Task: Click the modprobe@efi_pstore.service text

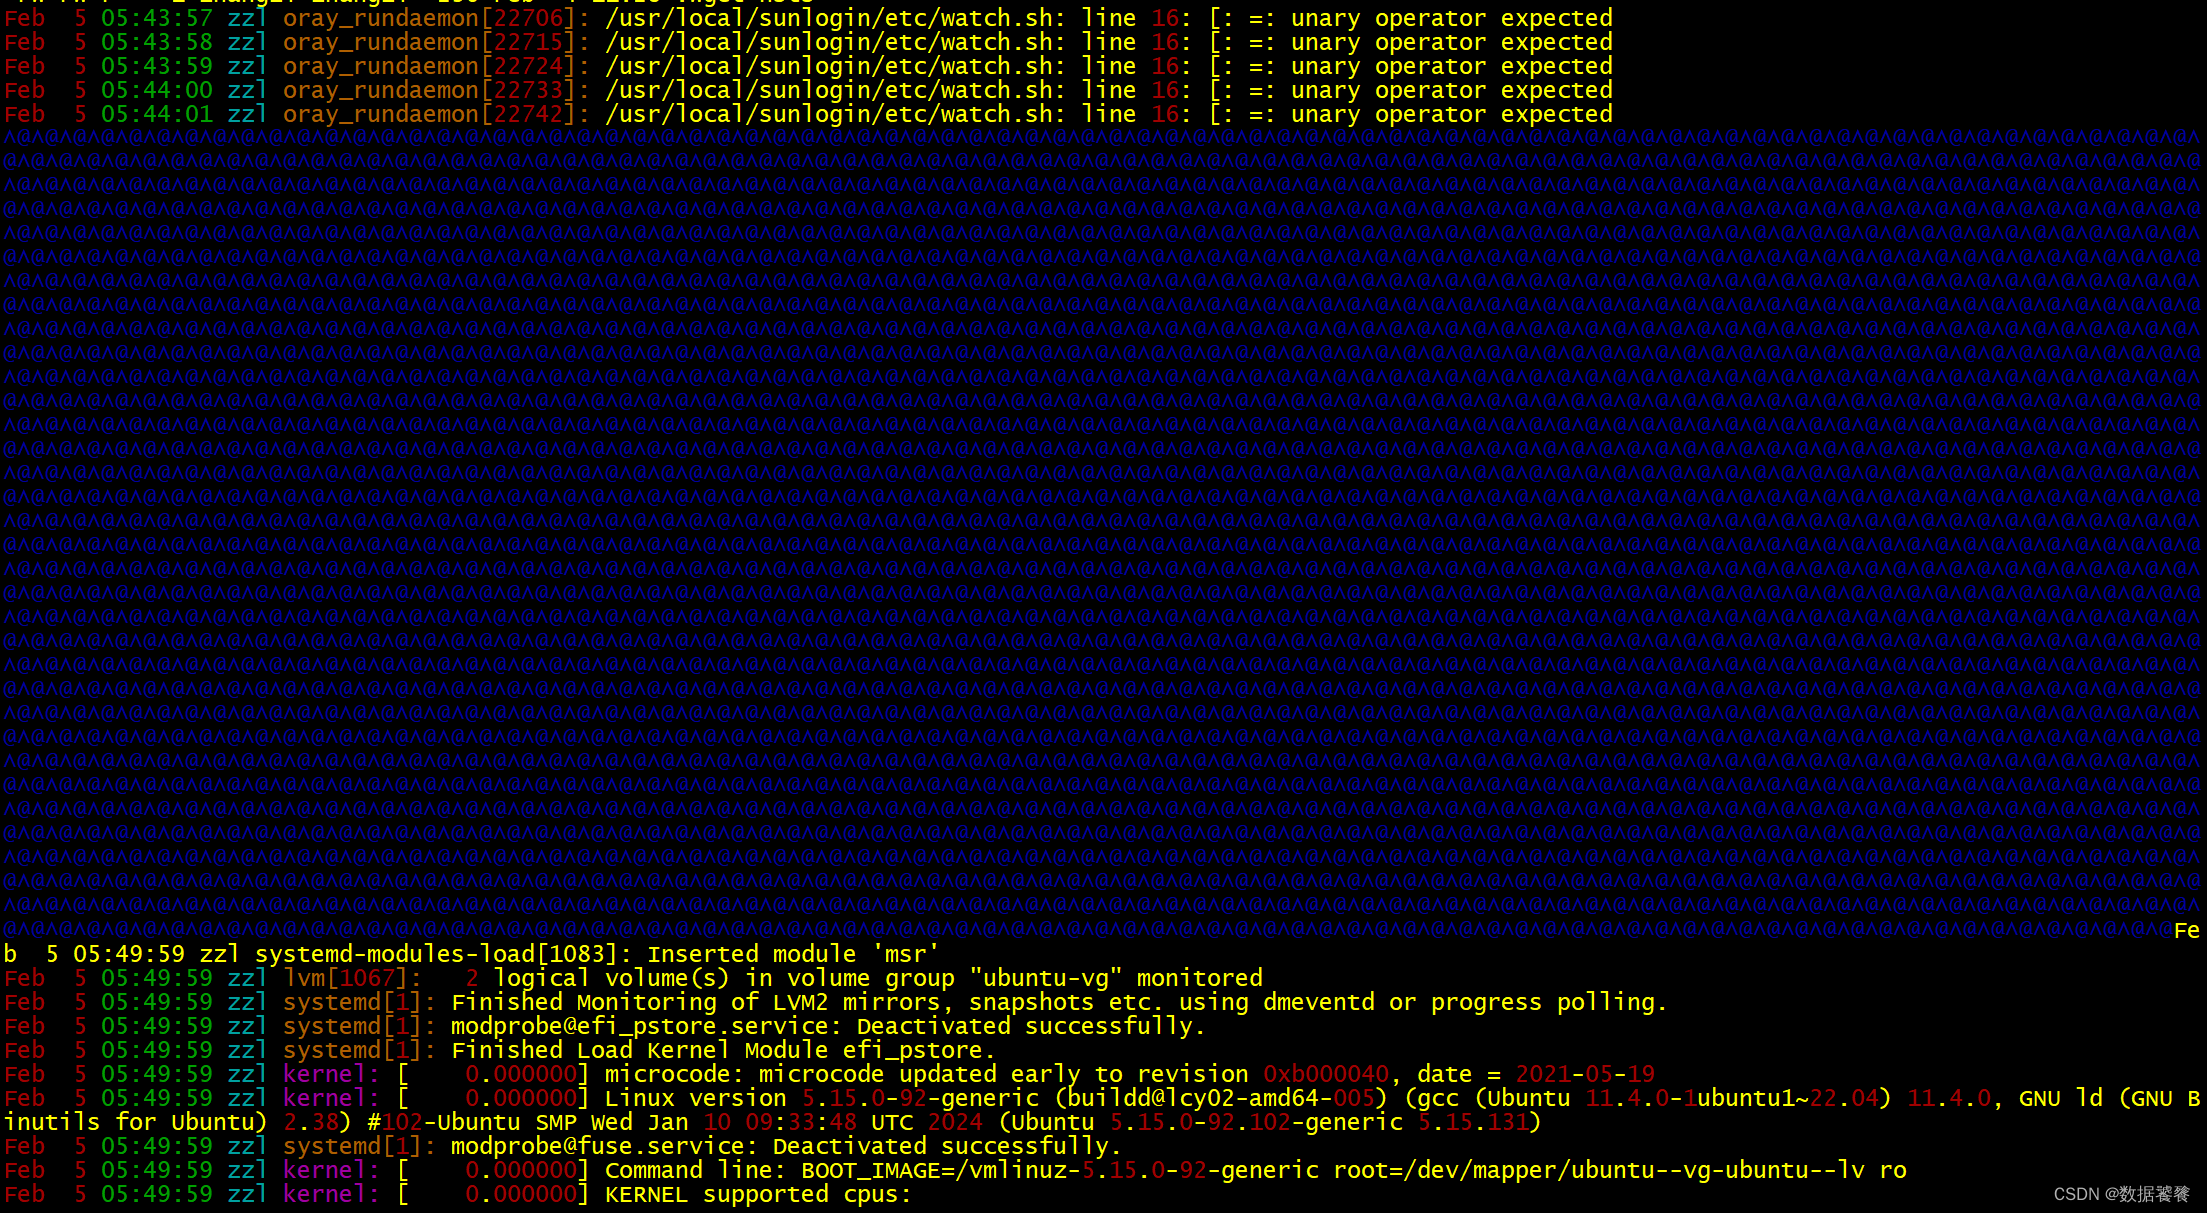Action: pyautogui.click(x=639, y=1026)
